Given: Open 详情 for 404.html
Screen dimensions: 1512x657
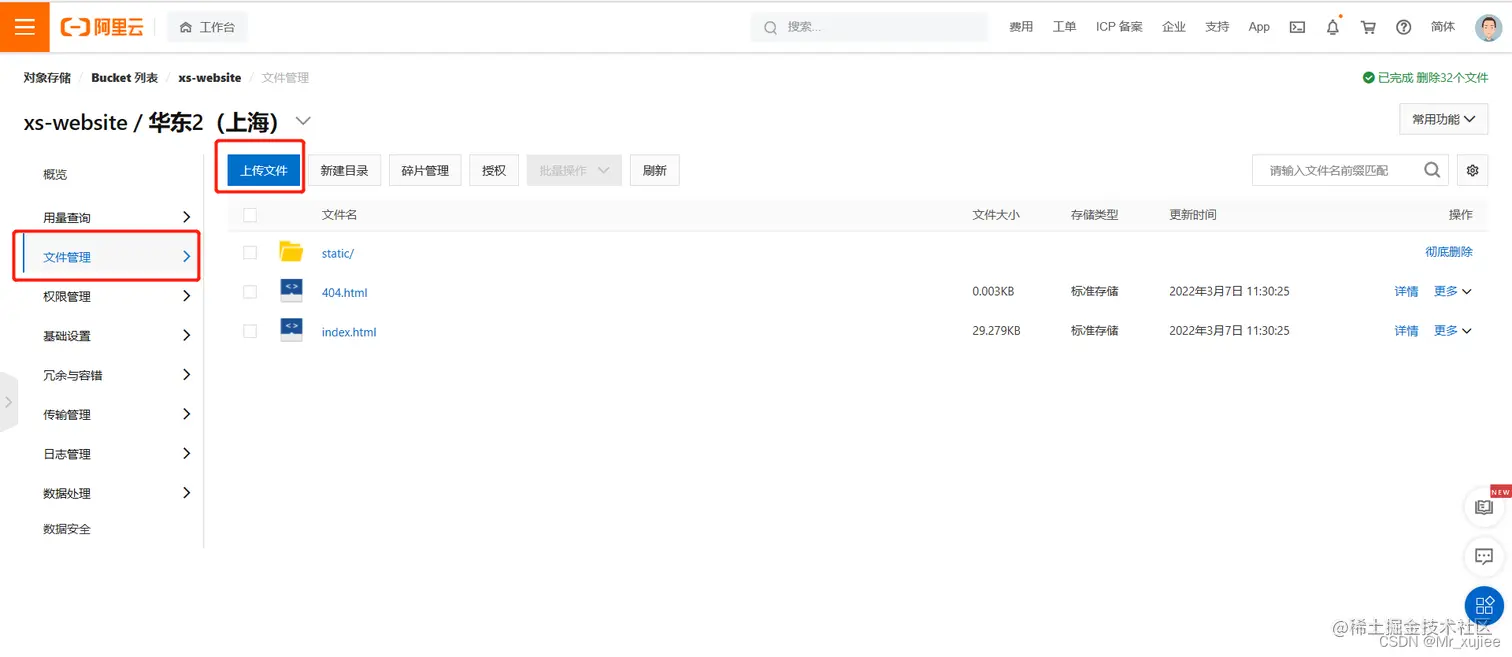Looking at the screenshot, I should point(1406,291).
